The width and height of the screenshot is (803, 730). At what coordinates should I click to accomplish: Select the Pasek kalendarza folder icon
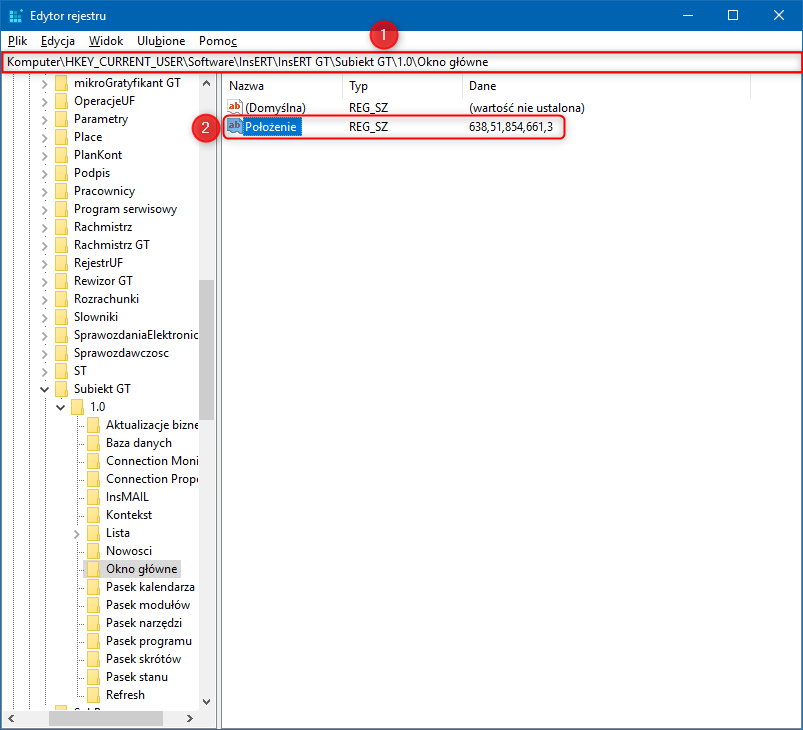93,587
